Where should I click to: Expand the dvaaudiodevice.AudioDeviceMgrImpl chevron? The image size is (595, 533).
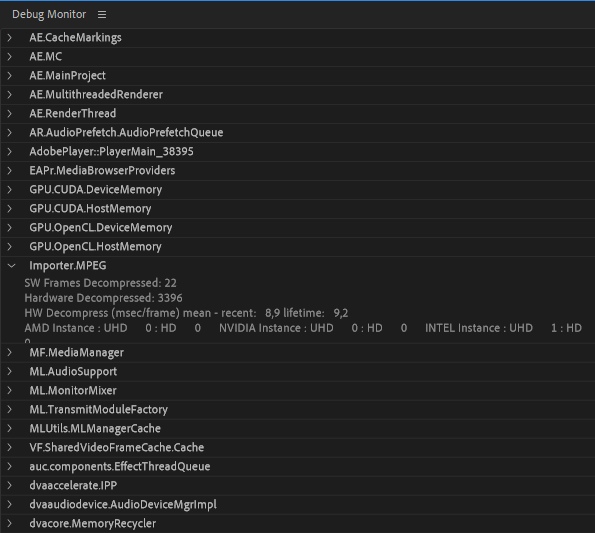(10, 504)
